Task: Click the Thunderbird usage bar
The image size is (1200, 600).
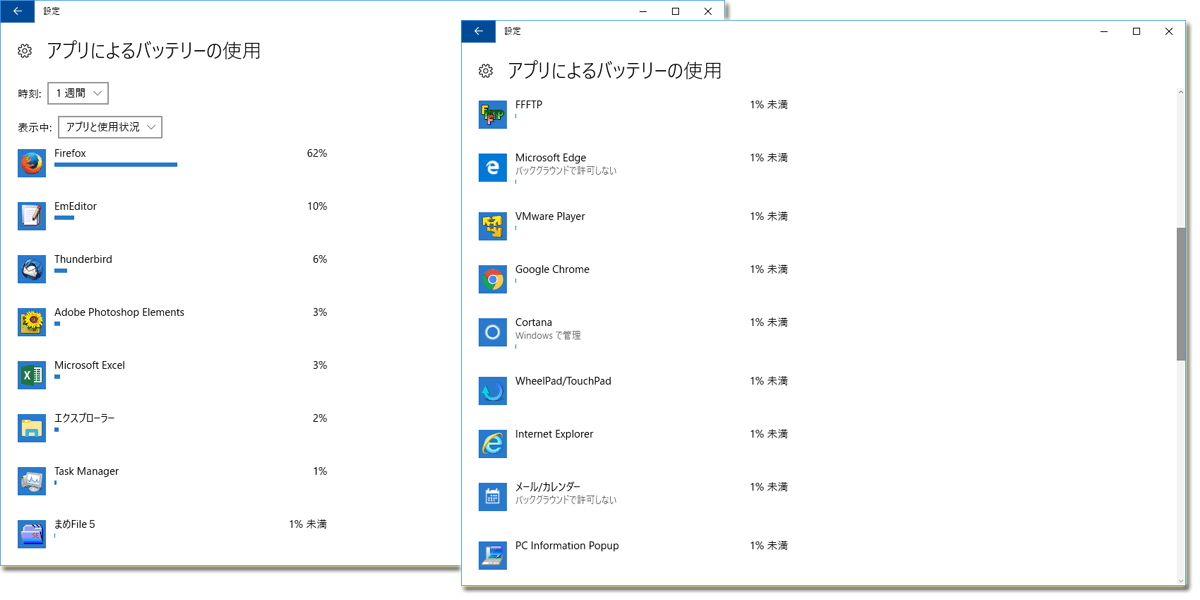Action: [x=60, y=270]
